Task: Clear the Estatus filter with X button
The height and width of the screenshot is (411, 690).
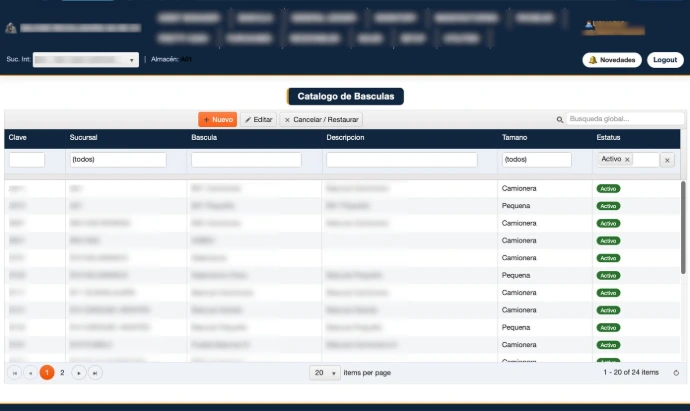Action: [x=667, y=160]
